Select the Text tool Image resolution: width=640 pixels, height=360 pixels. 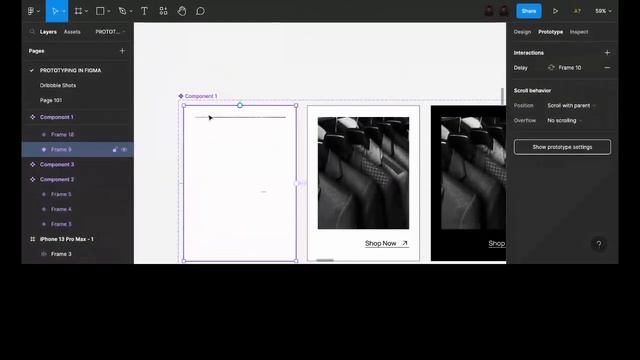coord(144,11)
